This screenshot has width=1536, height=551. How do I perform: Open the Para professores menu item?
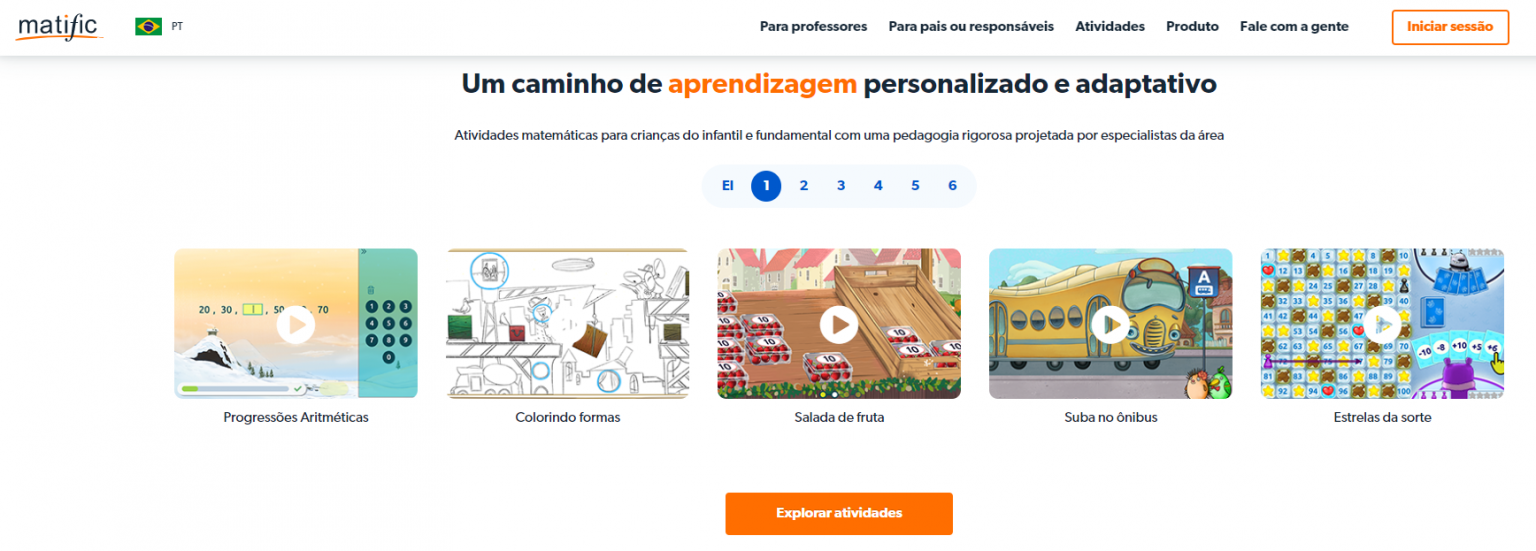pyautogui.click(x=813, y=27)
